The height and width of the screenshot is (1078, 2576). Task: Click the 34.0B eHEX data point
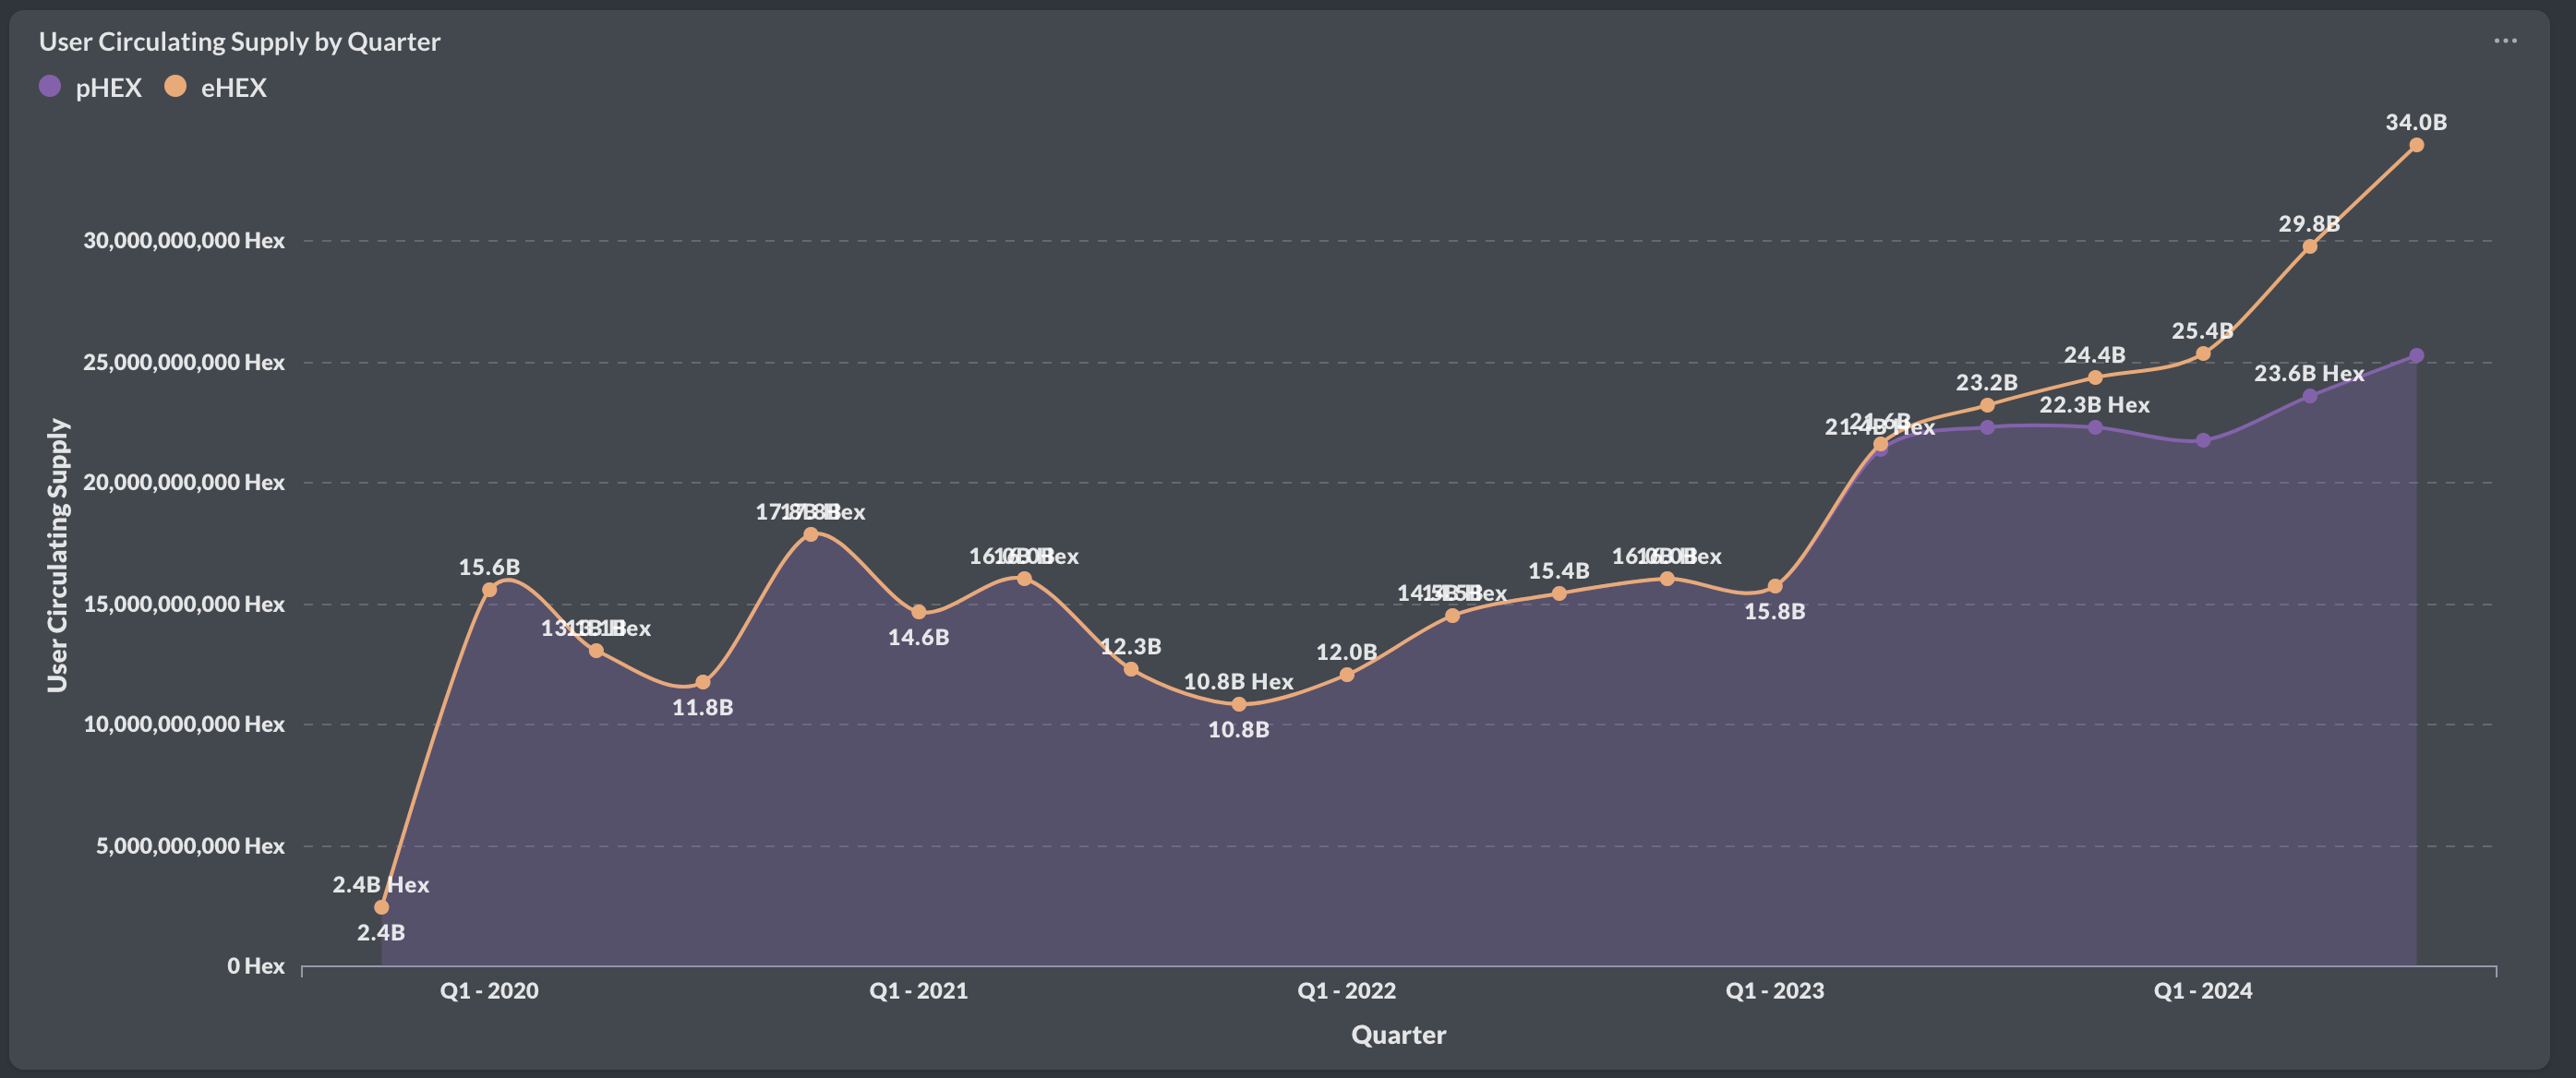(x=2416, y=145)
